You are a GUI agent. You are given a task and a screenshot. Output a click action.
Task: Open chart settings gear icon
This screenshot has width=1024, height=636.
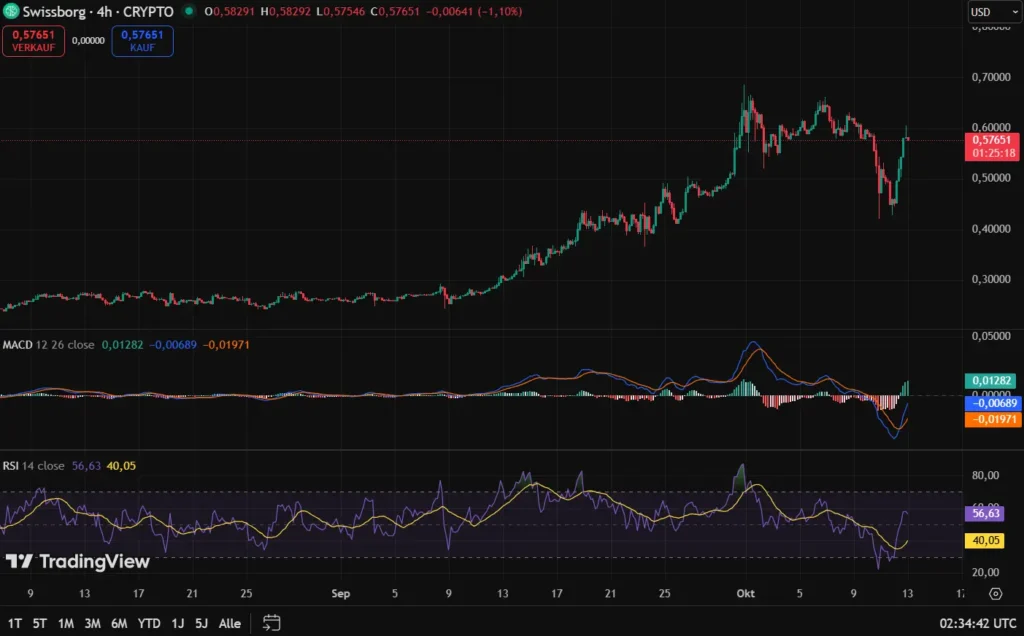click(996, 593)
